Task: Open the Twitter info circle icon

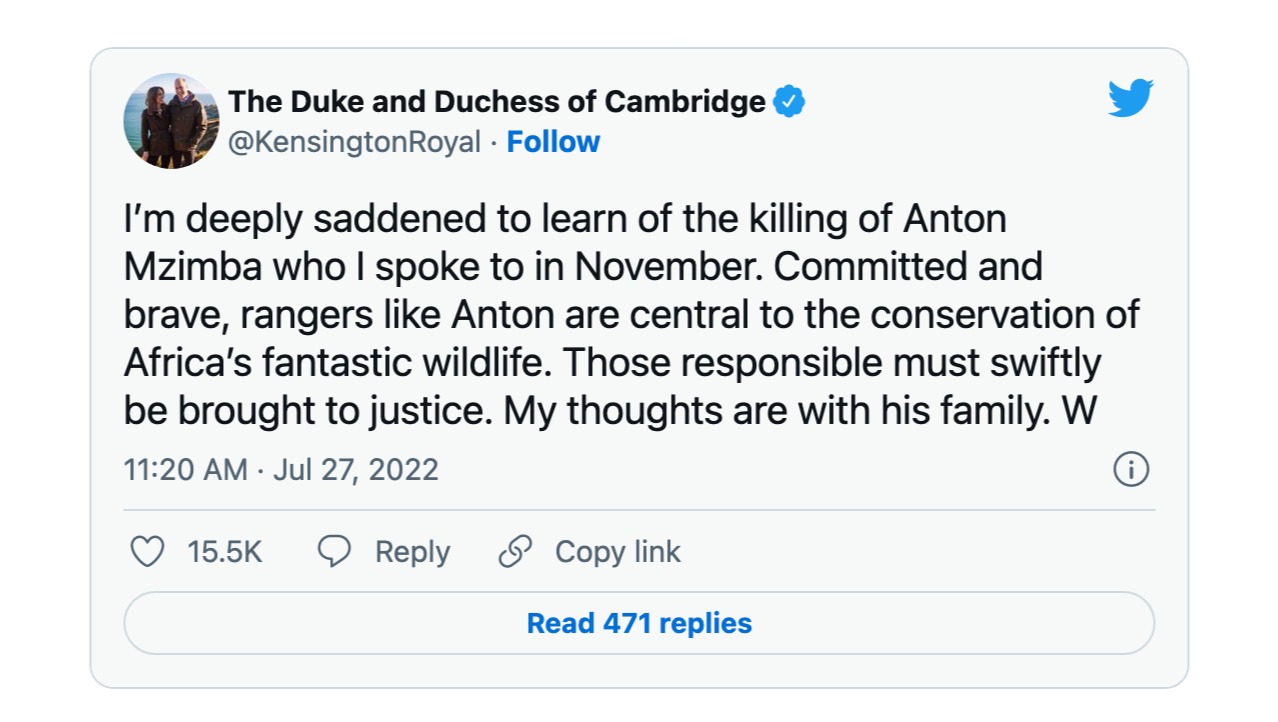Action: point(1131,469)
